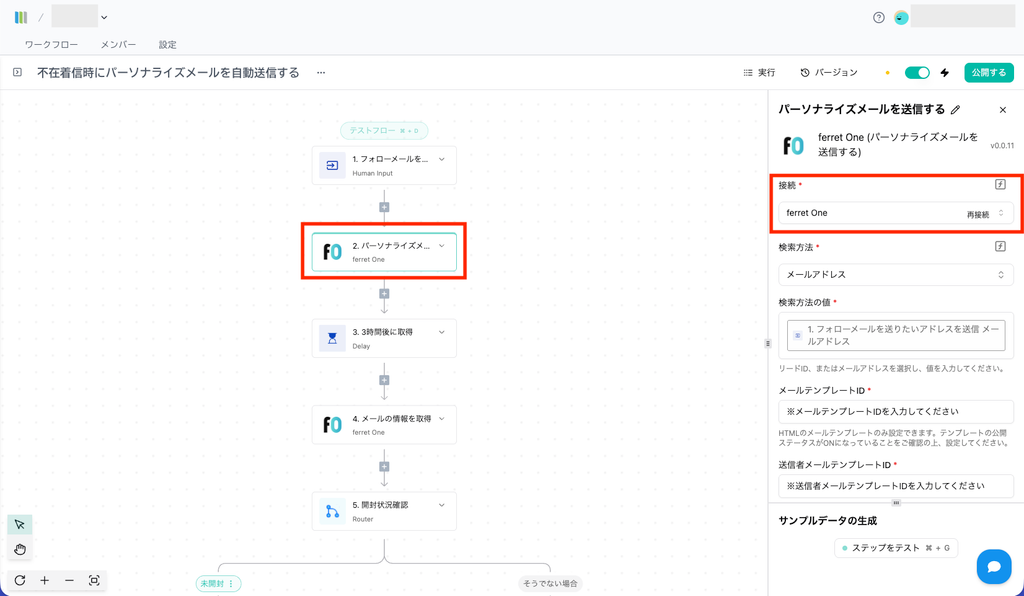Open the chat support bubble
Viewport: 1024px width, 596px height.
994,567
